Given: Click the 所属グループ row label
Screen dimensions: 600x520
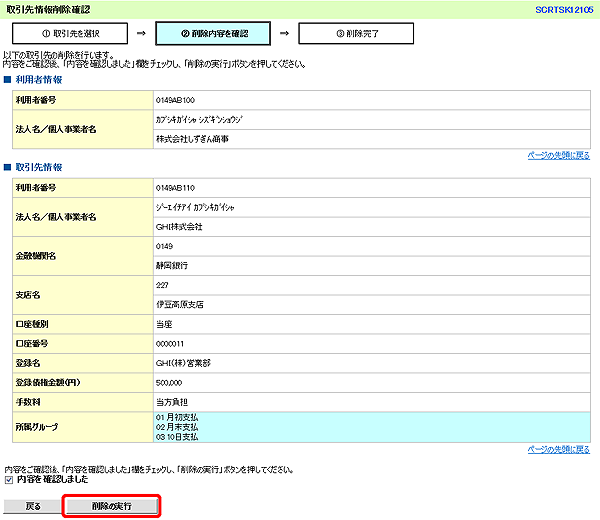Looking at the screenshot, I should pos(37,427).
